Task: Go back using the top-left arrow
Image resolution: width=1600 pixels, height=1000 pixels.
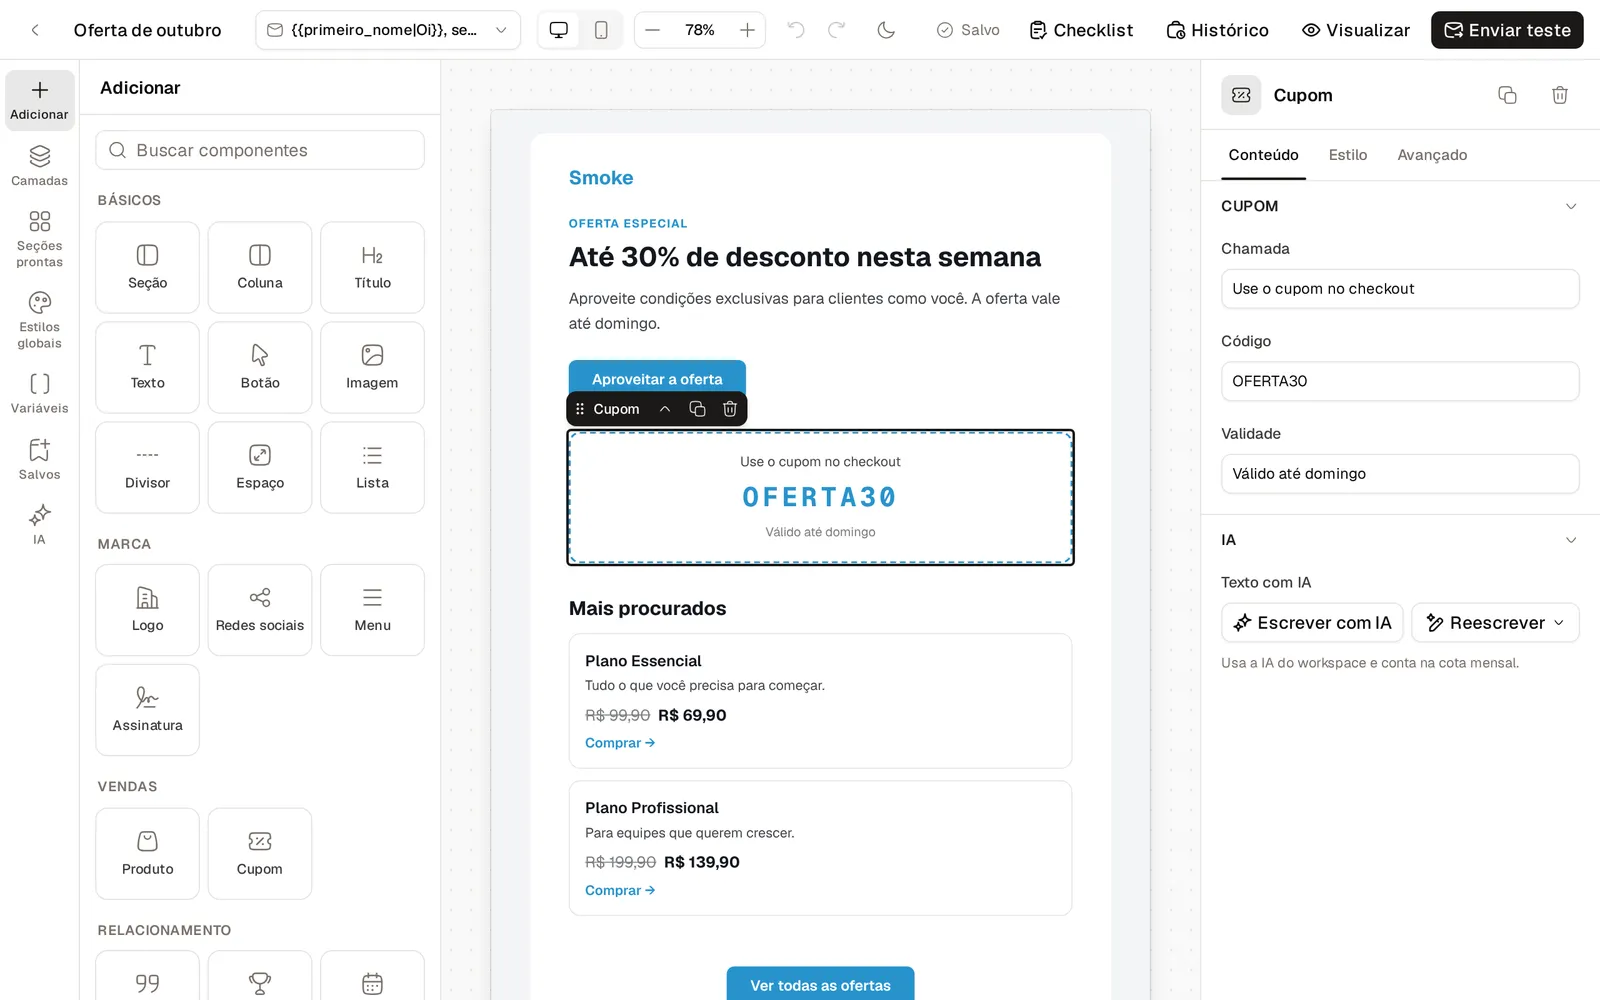Action: pyautogui.click(x=35, y=30)
